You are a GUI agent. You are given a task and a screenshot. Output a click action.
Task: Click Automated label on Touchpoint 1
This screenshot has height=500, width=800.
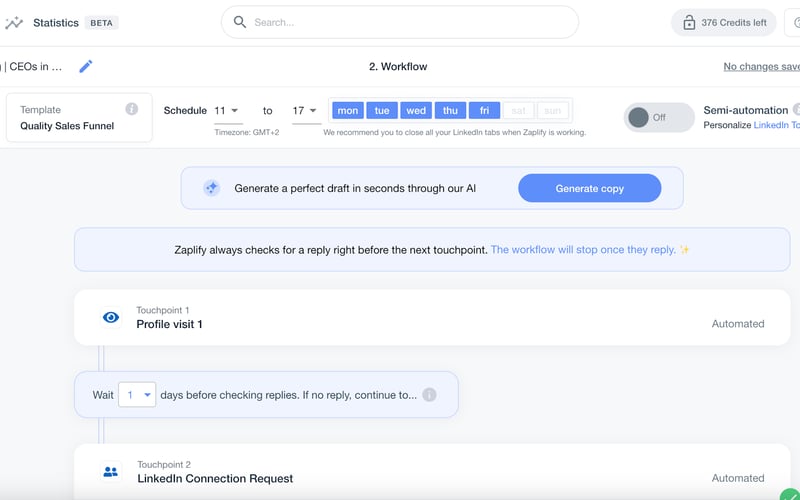738,324
